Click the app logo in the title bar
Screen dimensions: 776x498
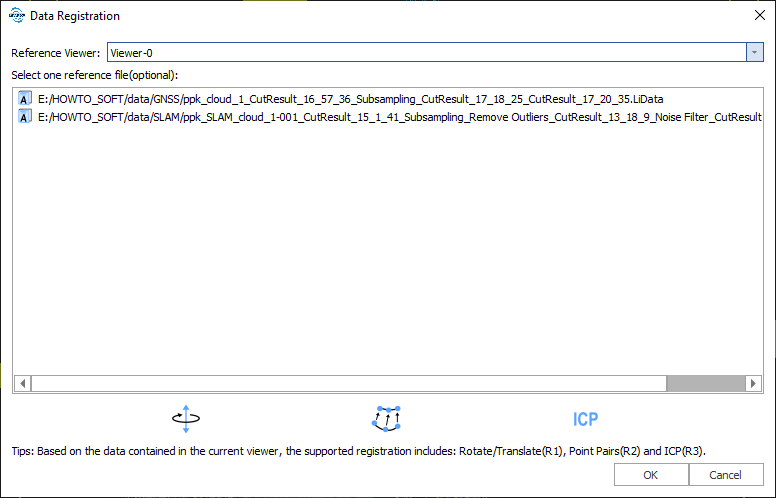[x=15, y=15]
